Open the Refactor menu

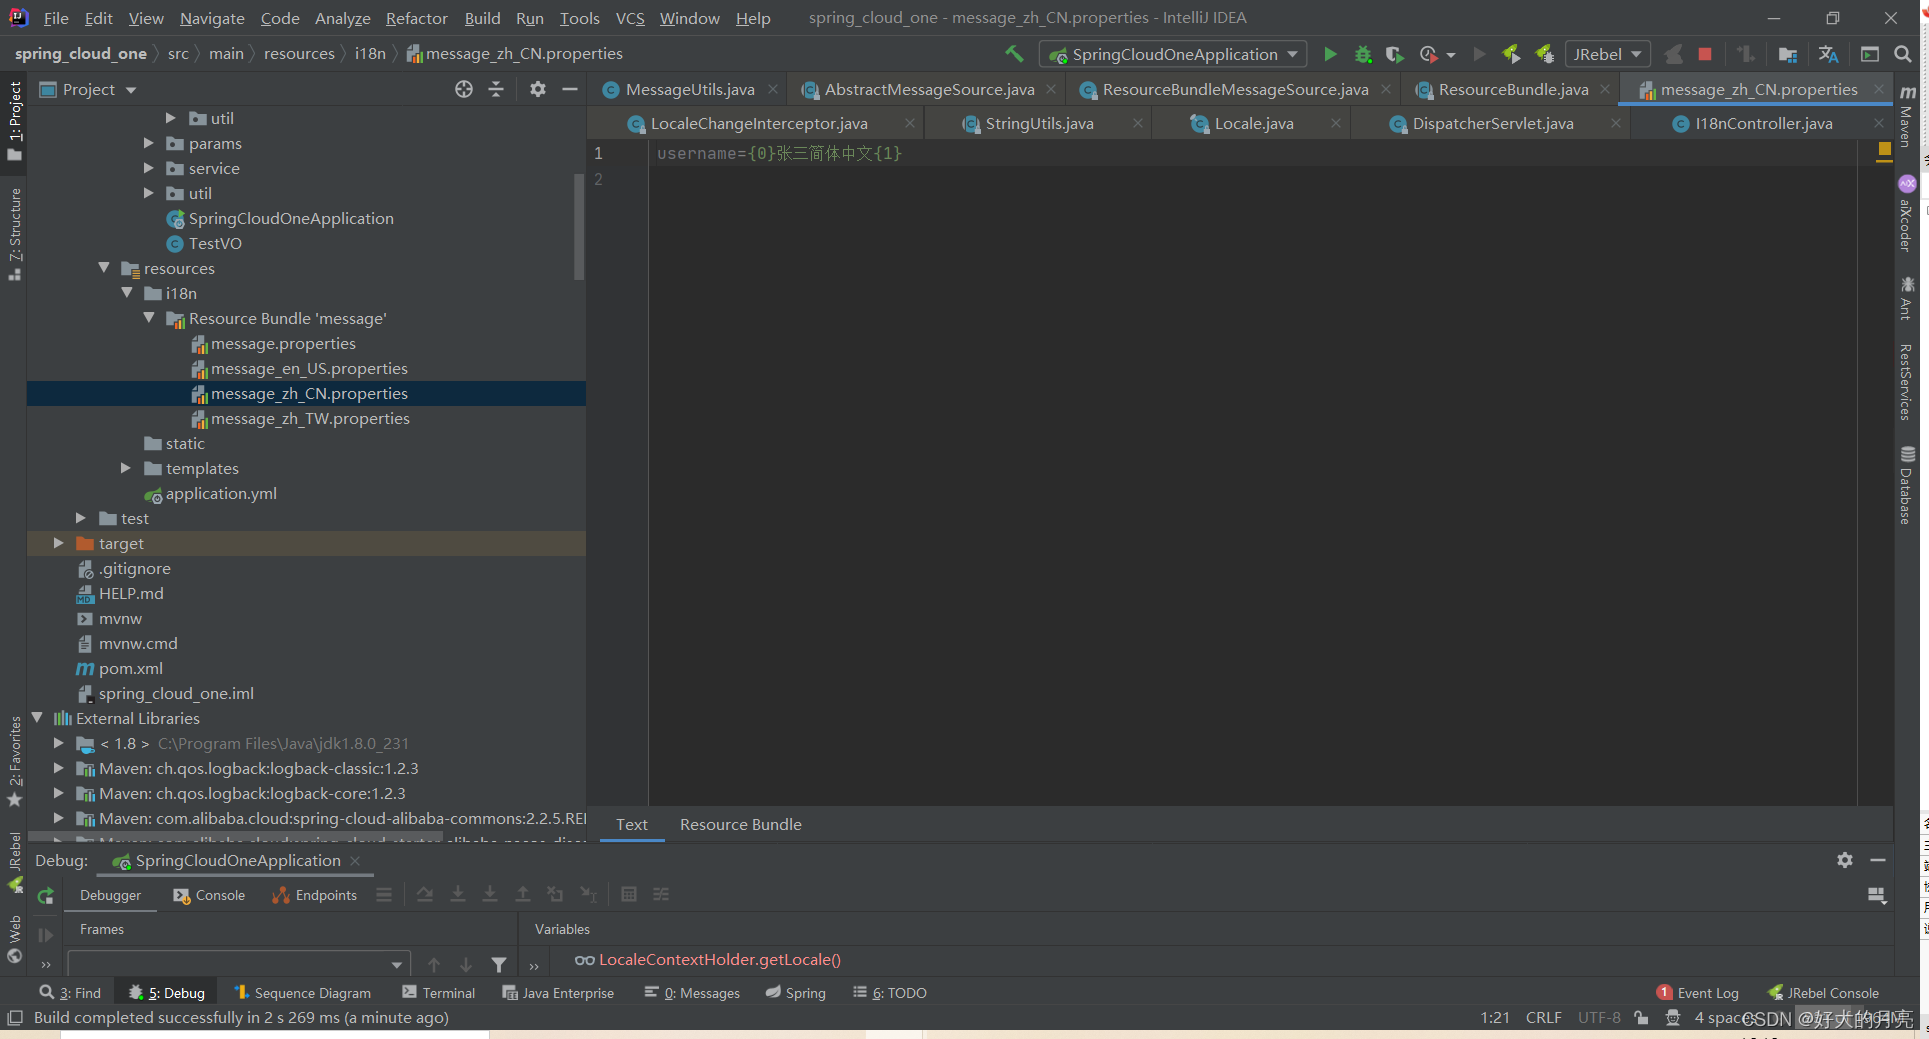tap(416, 18)
